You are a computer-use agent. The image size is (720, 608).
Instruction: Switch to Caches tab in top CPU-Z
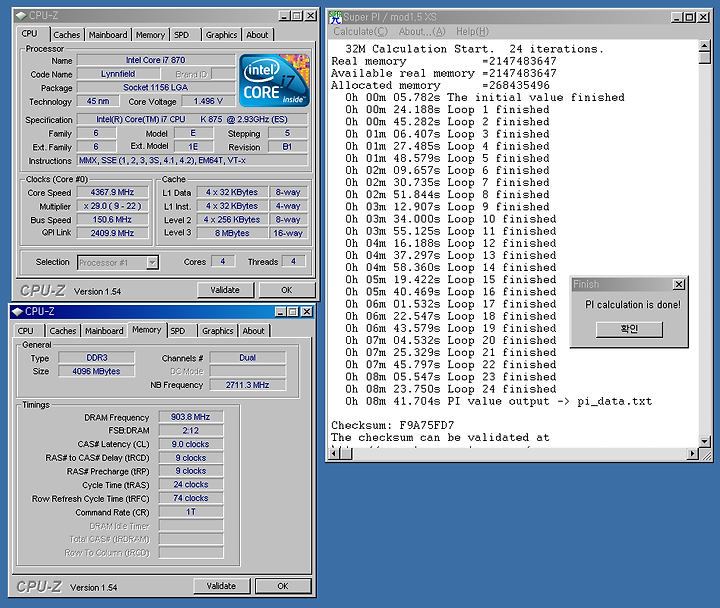(67, 35)
